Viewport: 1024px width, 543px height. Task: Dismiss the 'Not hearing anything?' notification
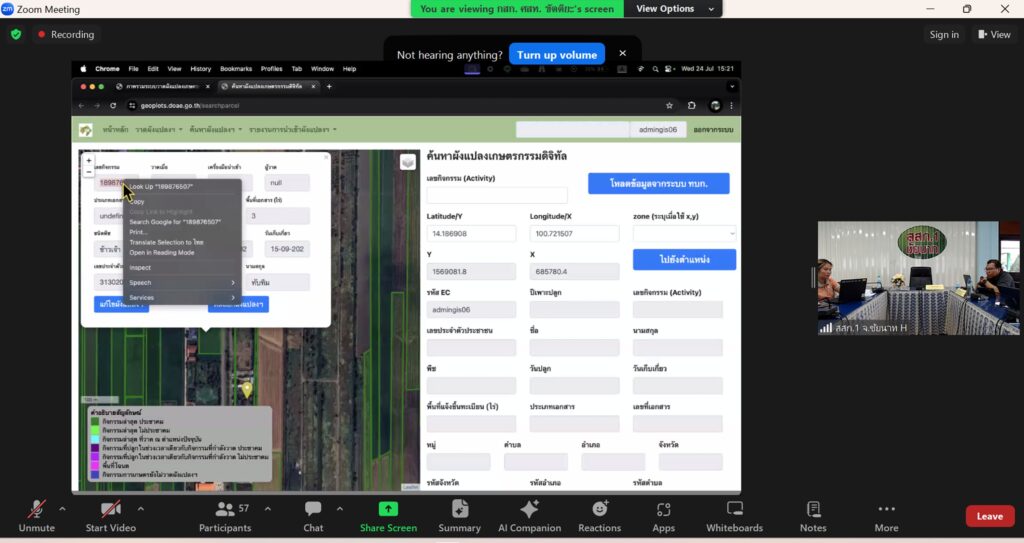[x=622, y=54]
